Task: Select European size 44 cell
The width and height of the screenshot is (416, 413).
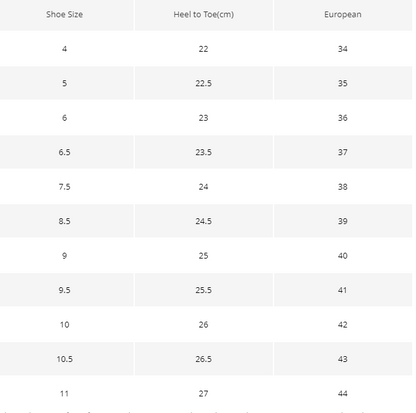Action: point(343,394)
